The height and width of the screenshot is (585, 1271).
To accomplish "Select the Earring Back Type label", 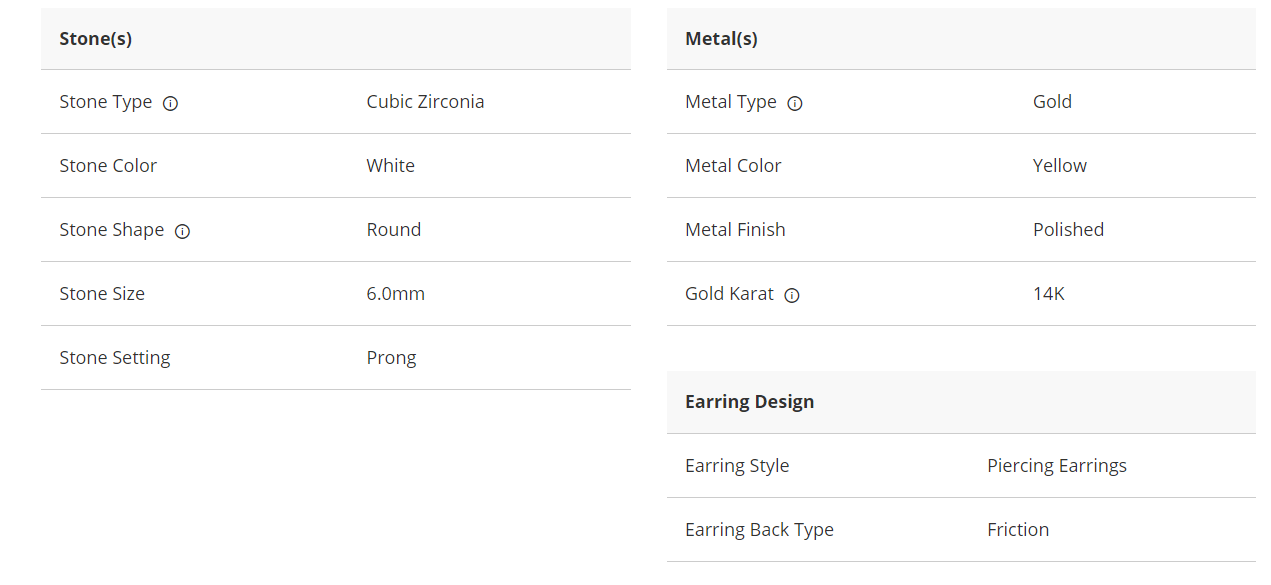I will (759, 530).
